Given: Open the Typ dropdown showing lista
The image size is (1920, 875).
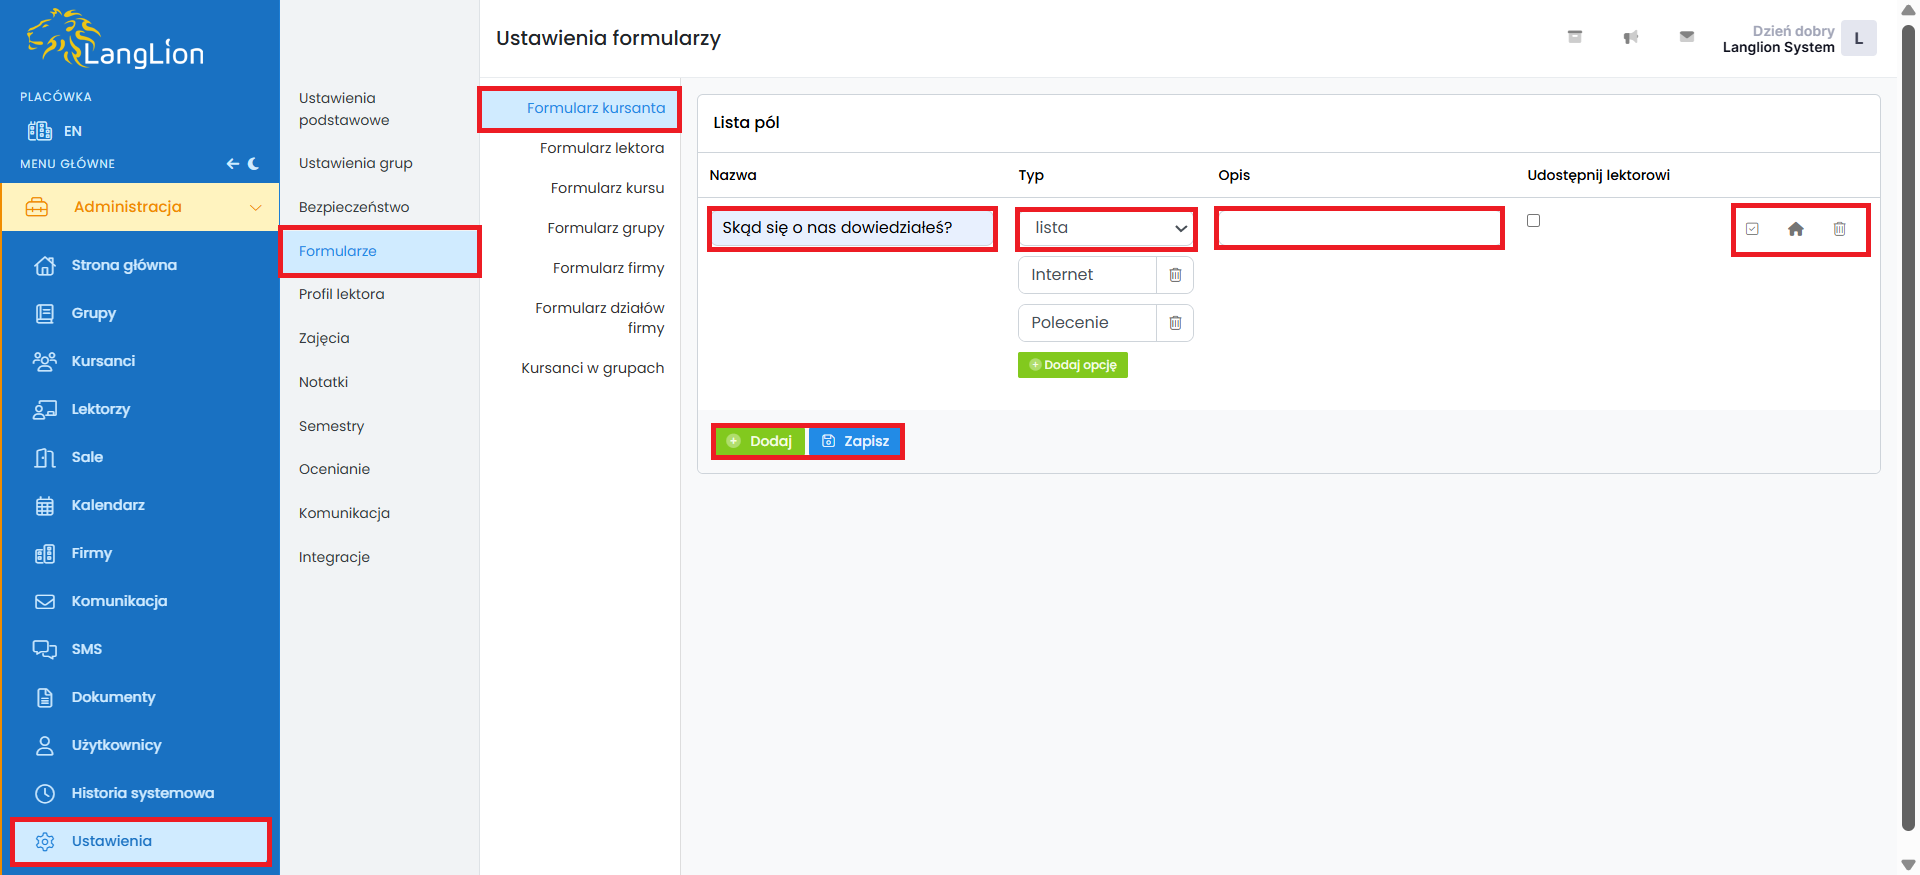Looking at the screenshot, I should point(1106,228).
